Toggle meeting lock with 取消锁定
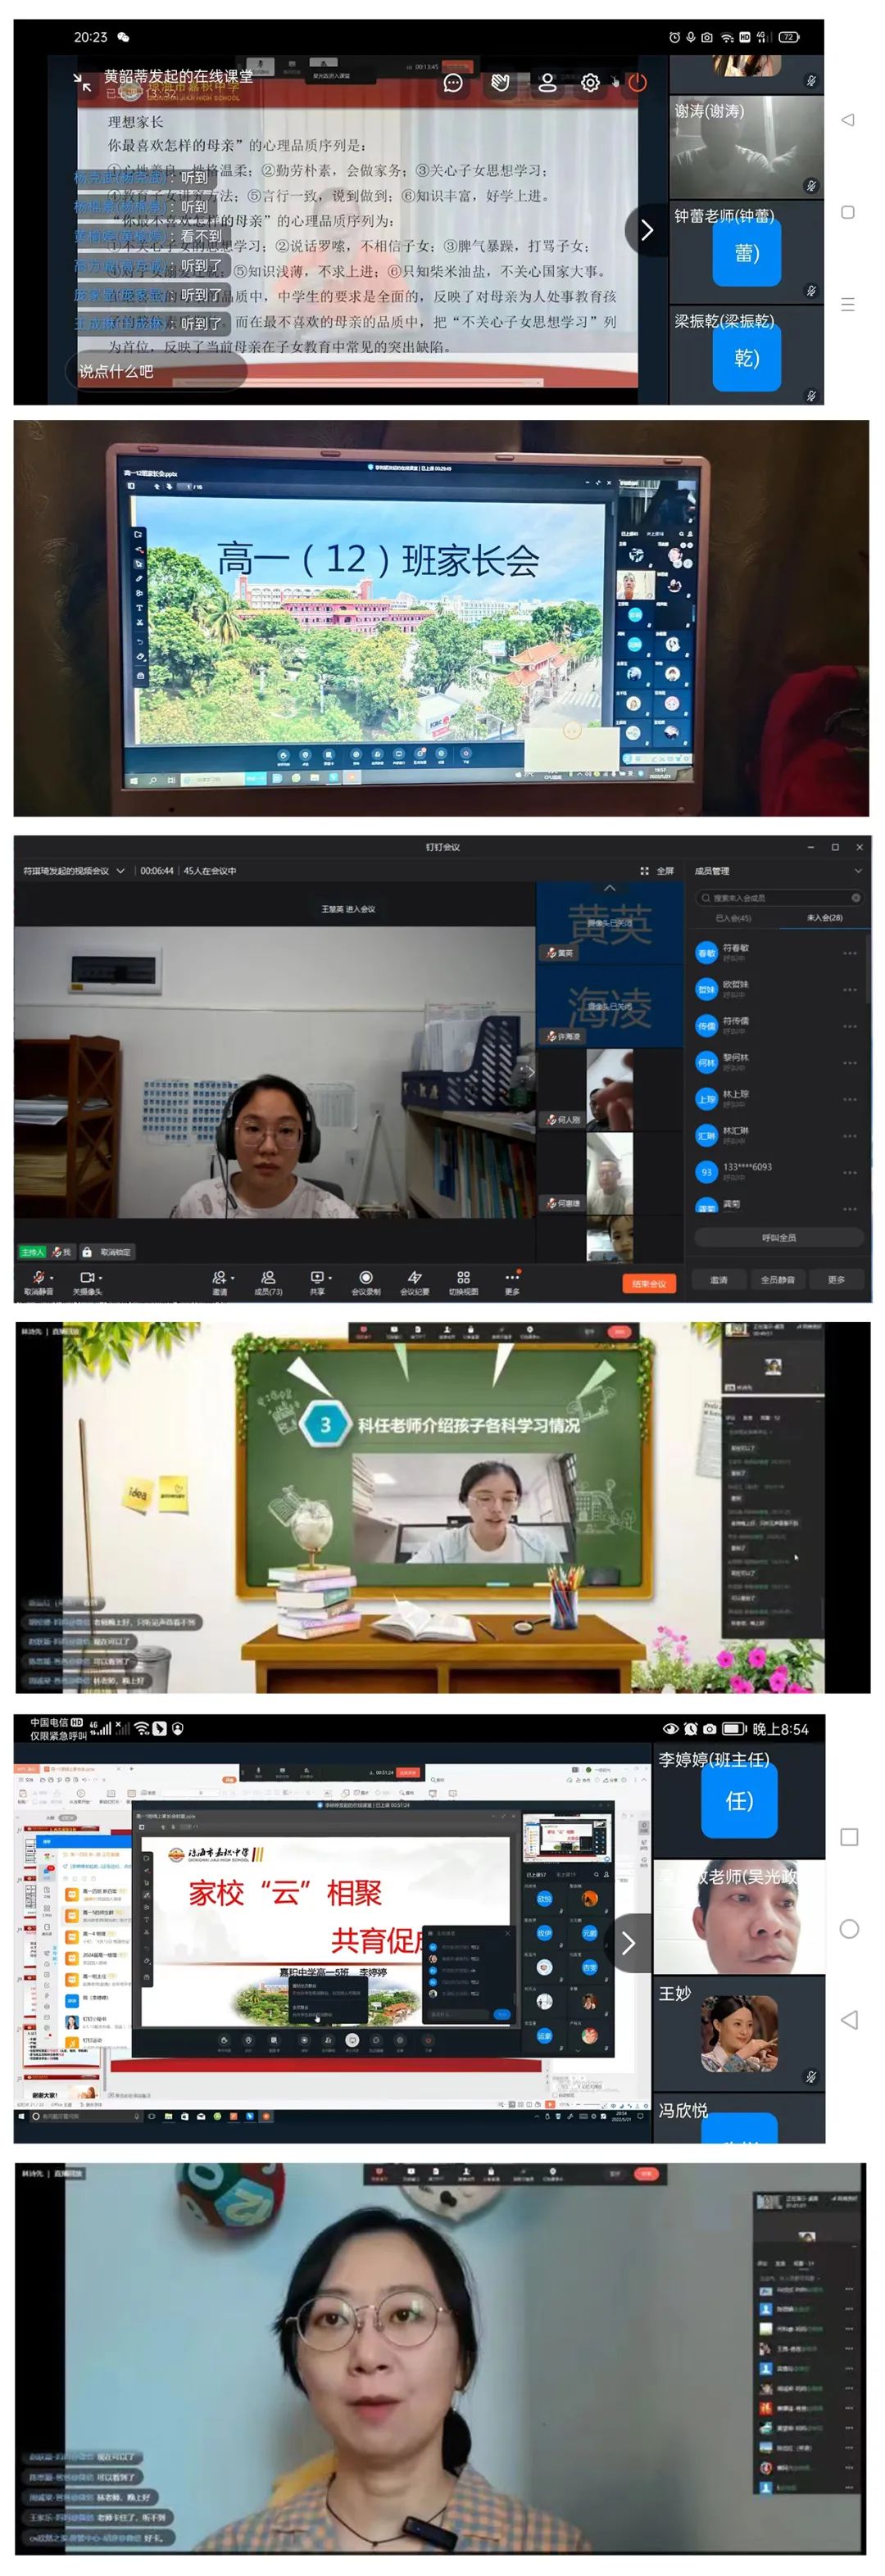The image size is (885, 2576). pos(107,1252)
